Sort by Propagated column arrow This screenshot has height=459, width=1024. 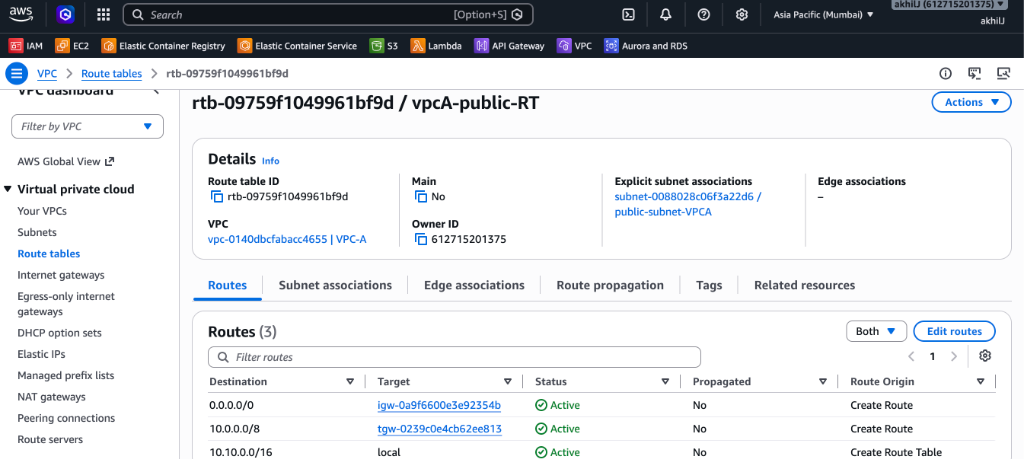[x=822, y=381]
